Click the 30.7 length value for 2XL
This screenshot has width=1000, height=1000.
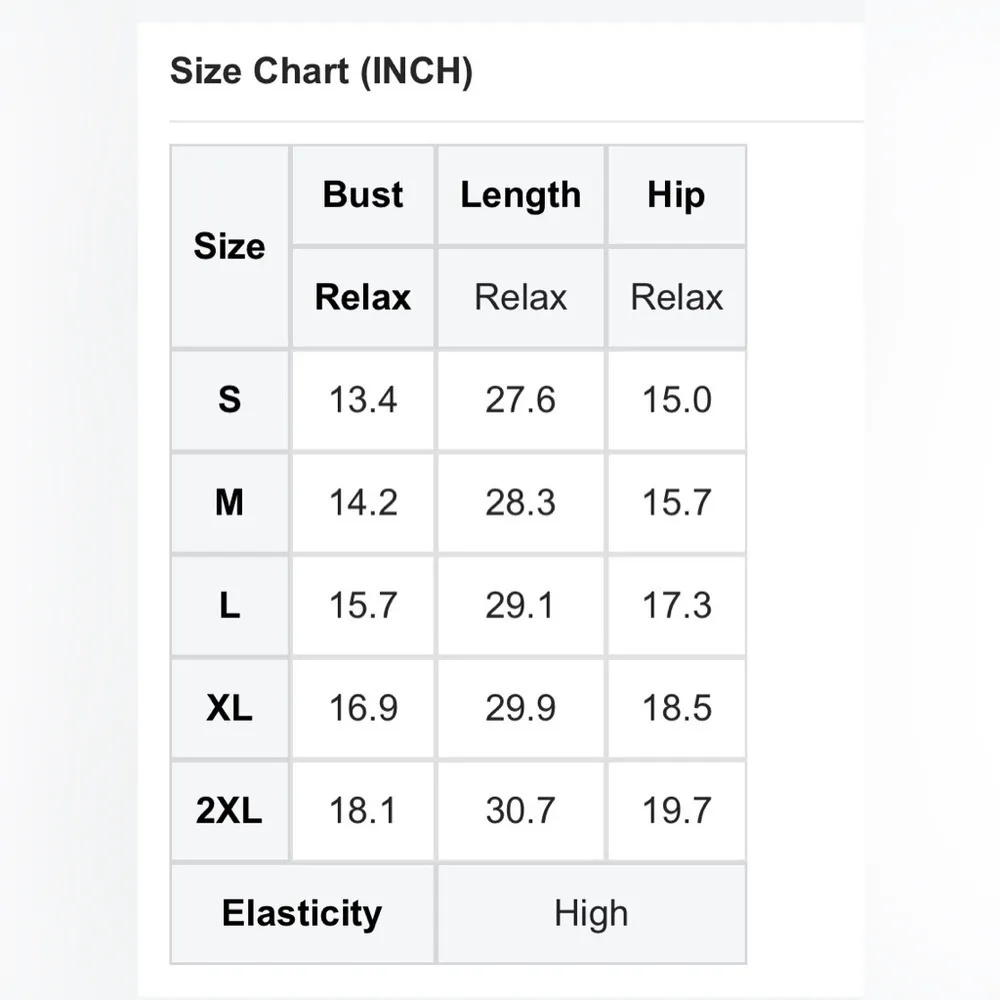point(520,811)
